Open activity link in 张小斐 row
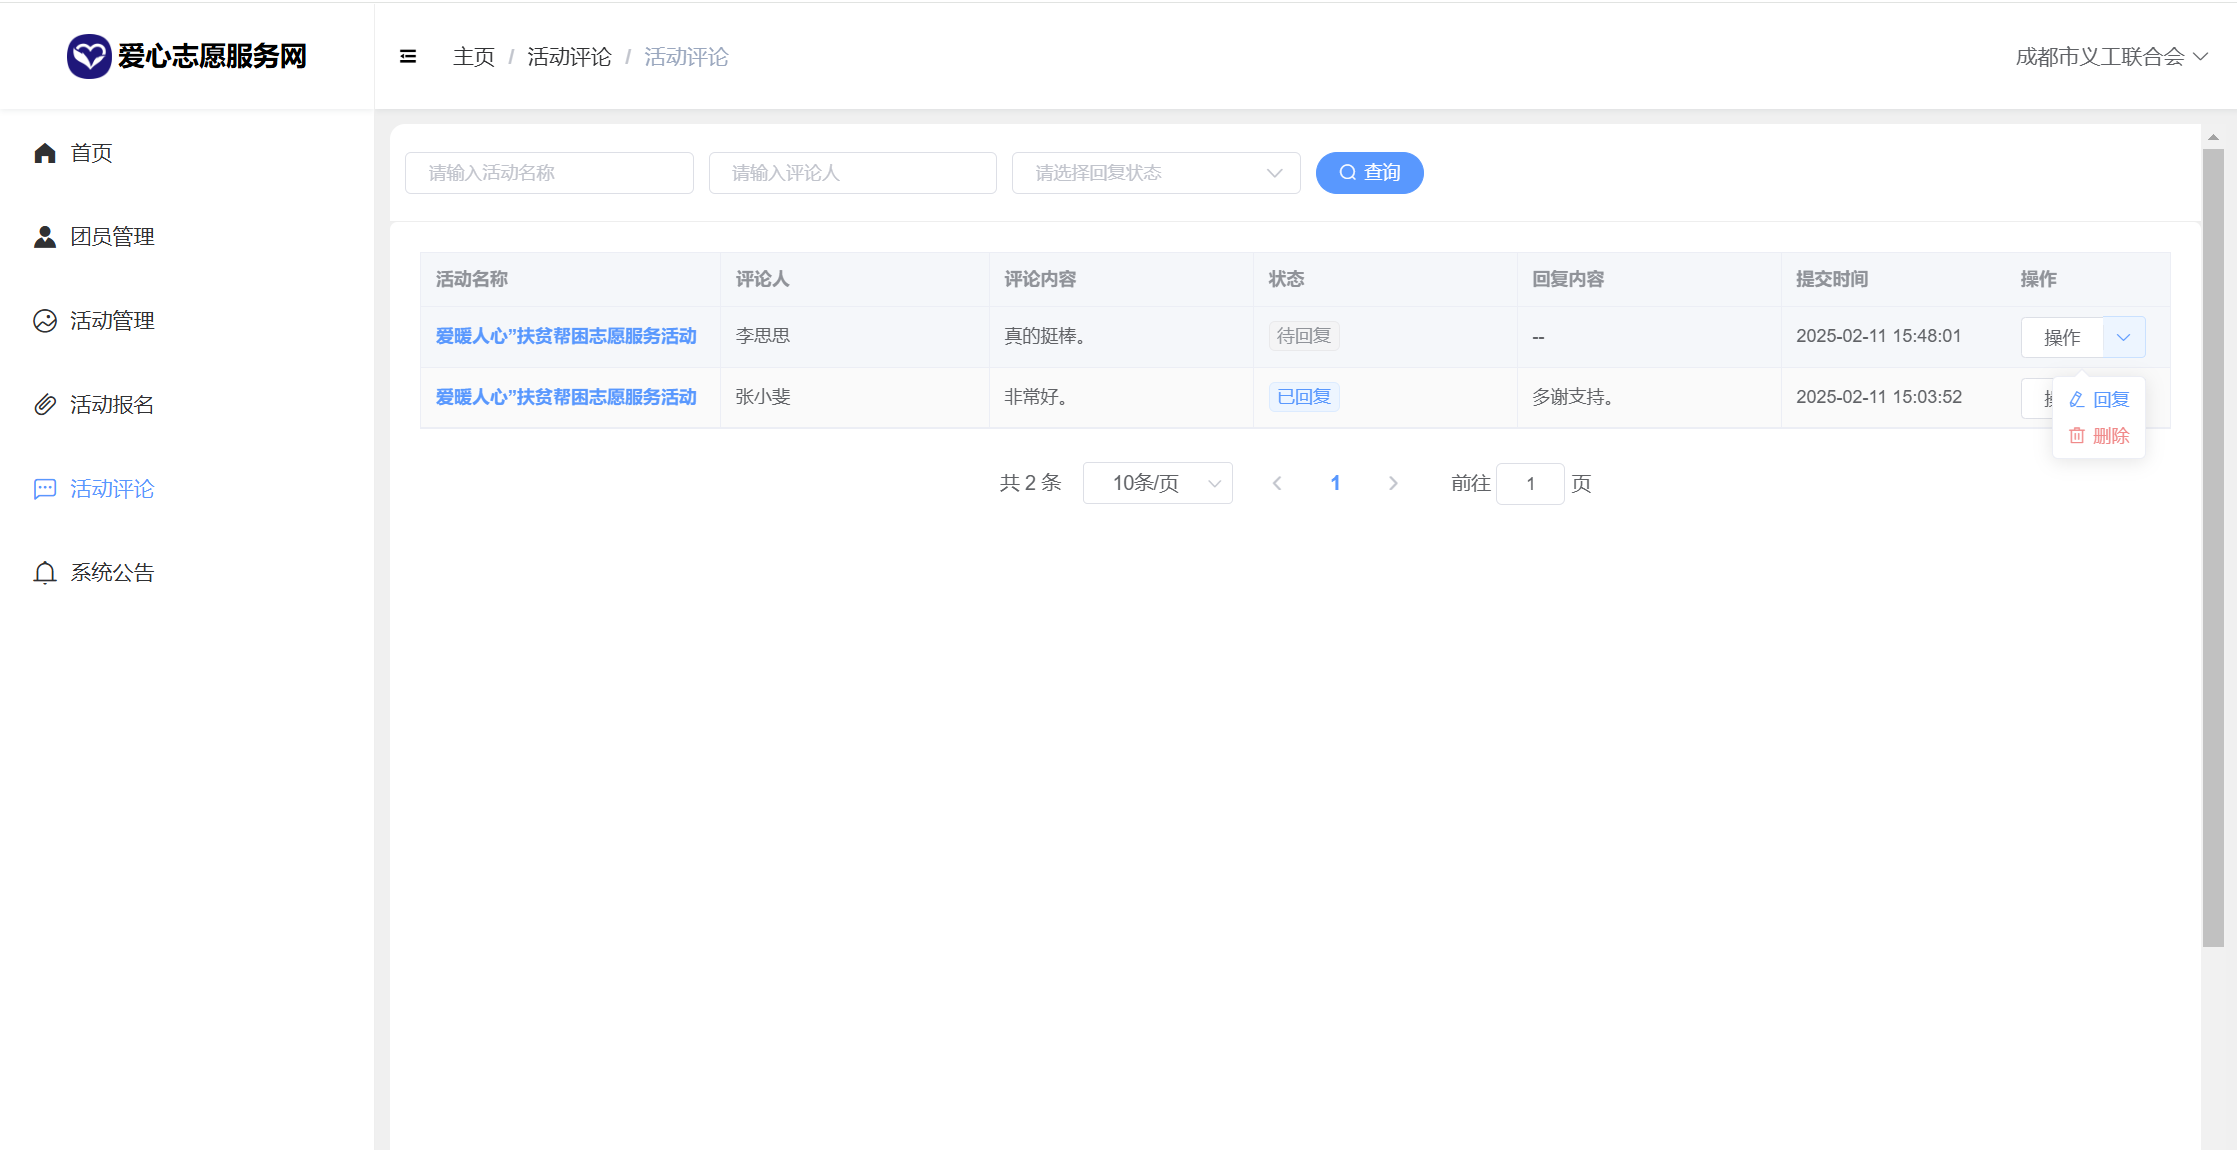Screen dimensions: 2237x1150 pos(566,397)
